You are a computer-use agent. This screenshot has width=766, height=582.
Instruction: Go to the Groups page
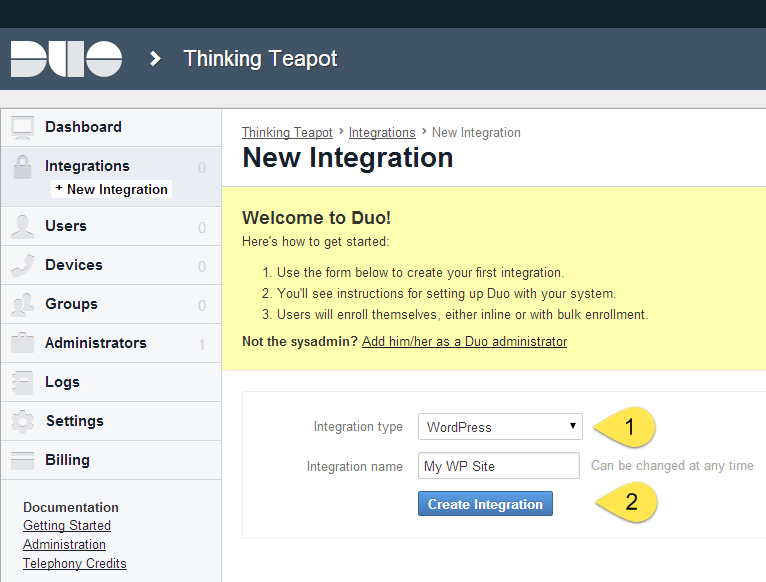(111, 304)
